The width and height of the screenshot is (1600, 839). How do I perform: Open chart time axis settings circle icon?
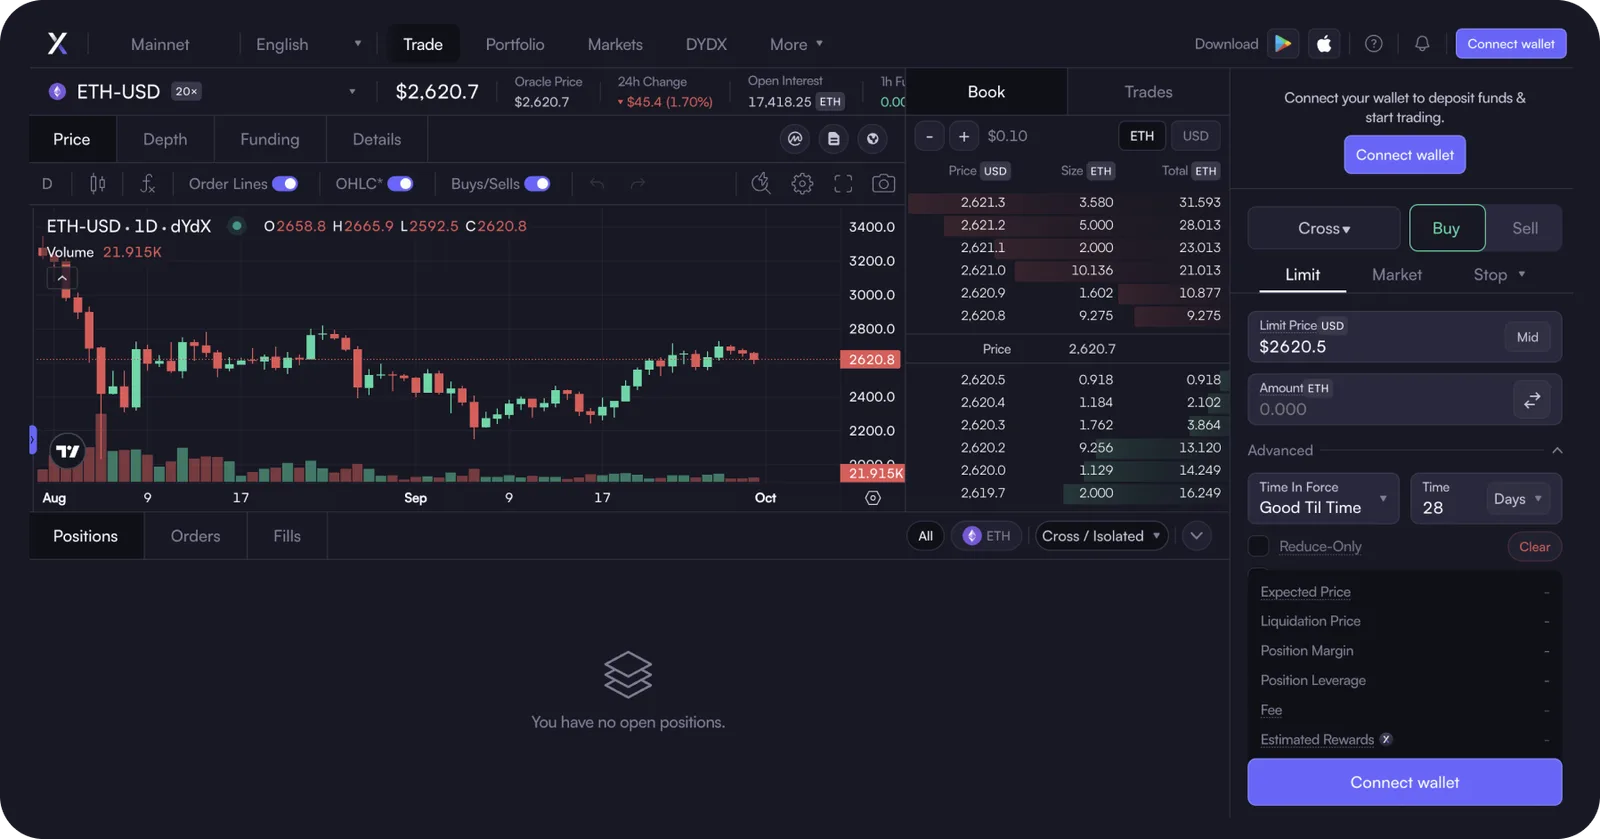click(x=873, y=498)
